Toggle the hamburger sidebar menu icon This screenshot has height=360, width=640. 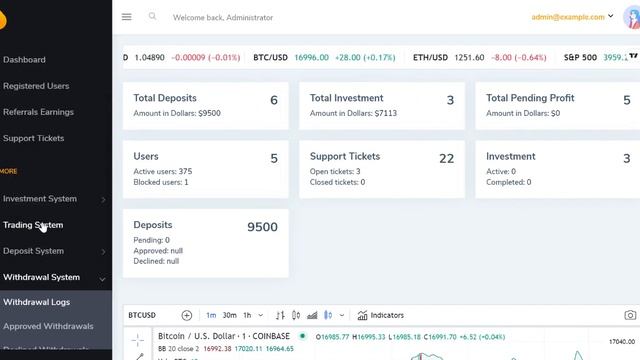[127, 17]
